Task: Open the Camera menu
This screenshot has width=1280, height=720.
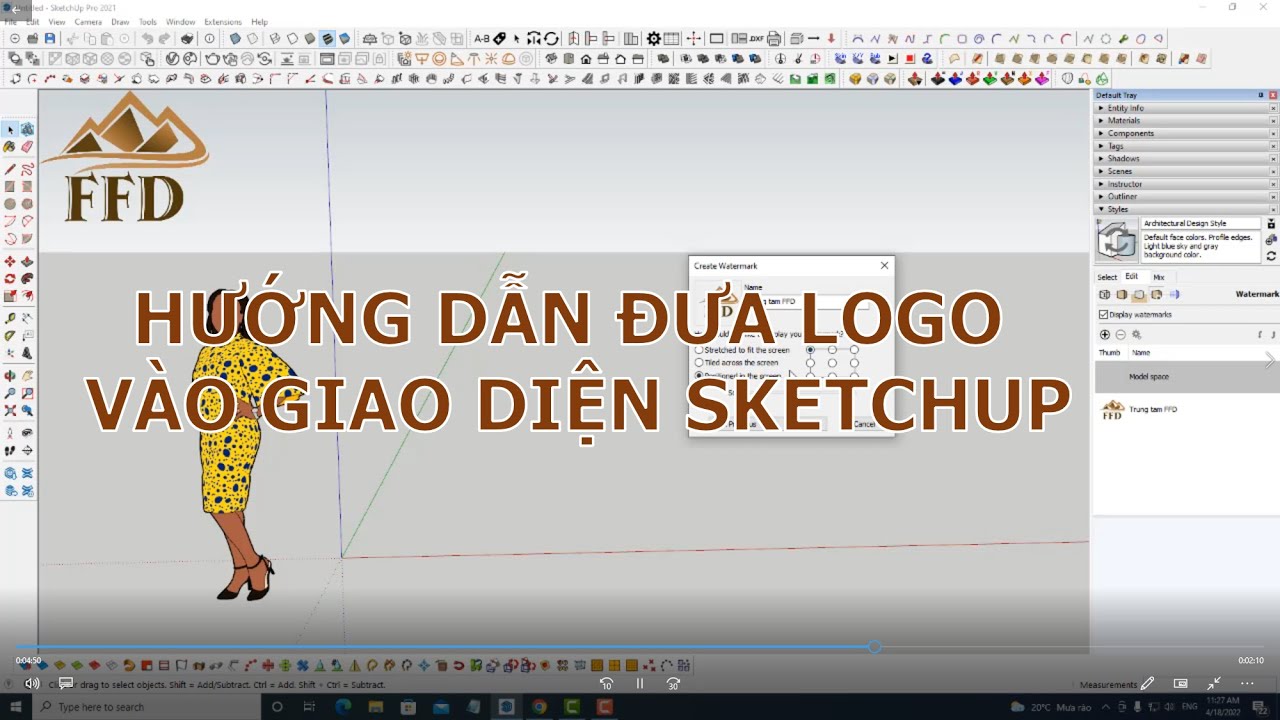Action: point(88,21)
